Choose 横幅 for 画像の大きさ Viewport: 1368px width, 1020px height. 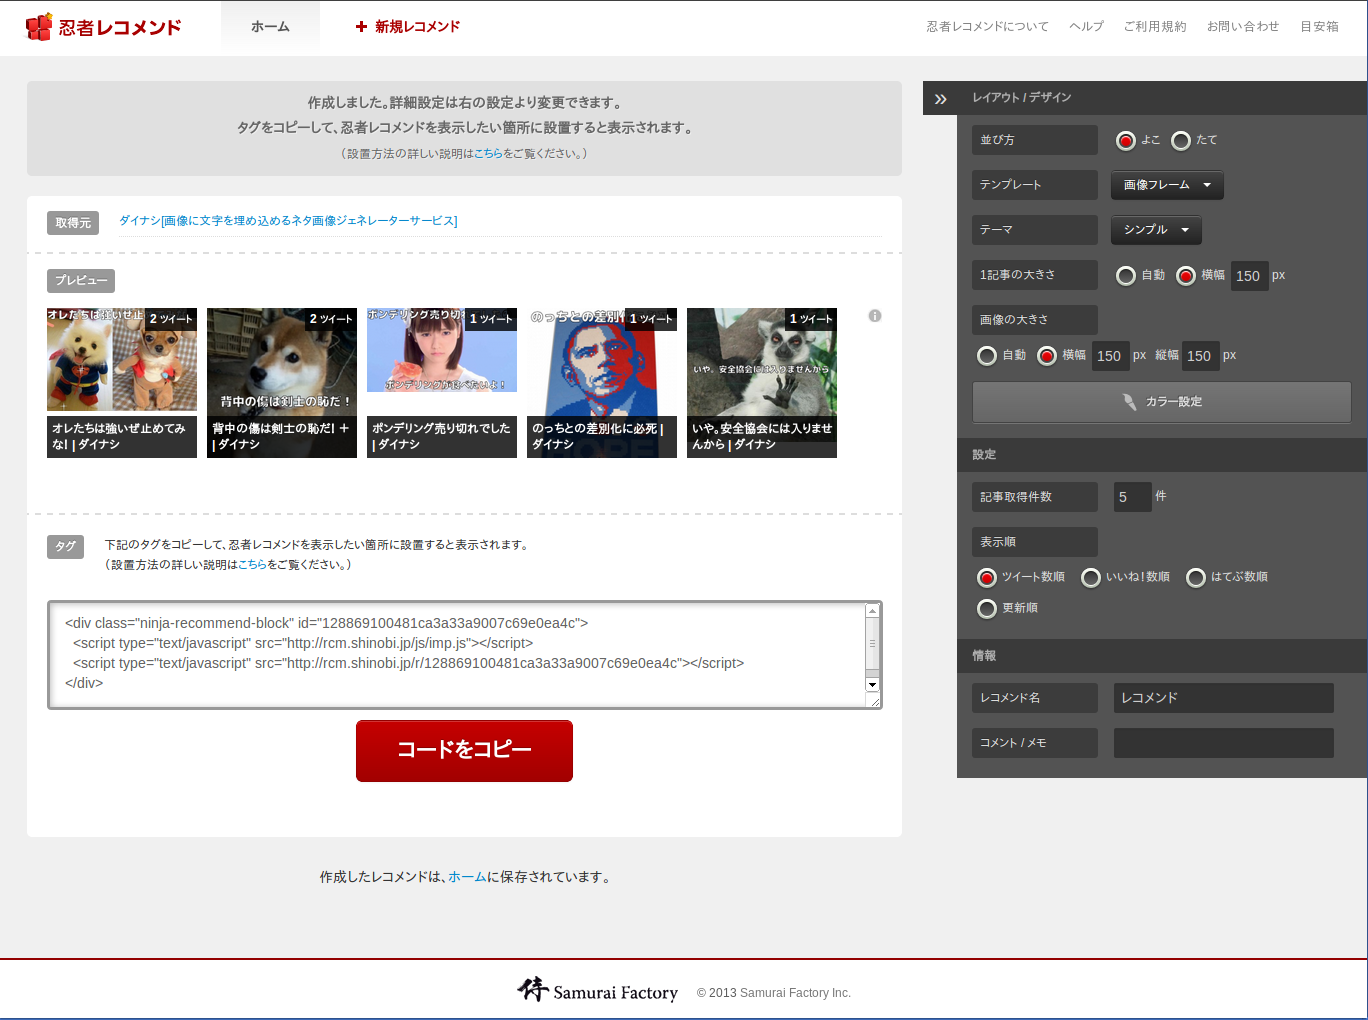coord(1047,356)
